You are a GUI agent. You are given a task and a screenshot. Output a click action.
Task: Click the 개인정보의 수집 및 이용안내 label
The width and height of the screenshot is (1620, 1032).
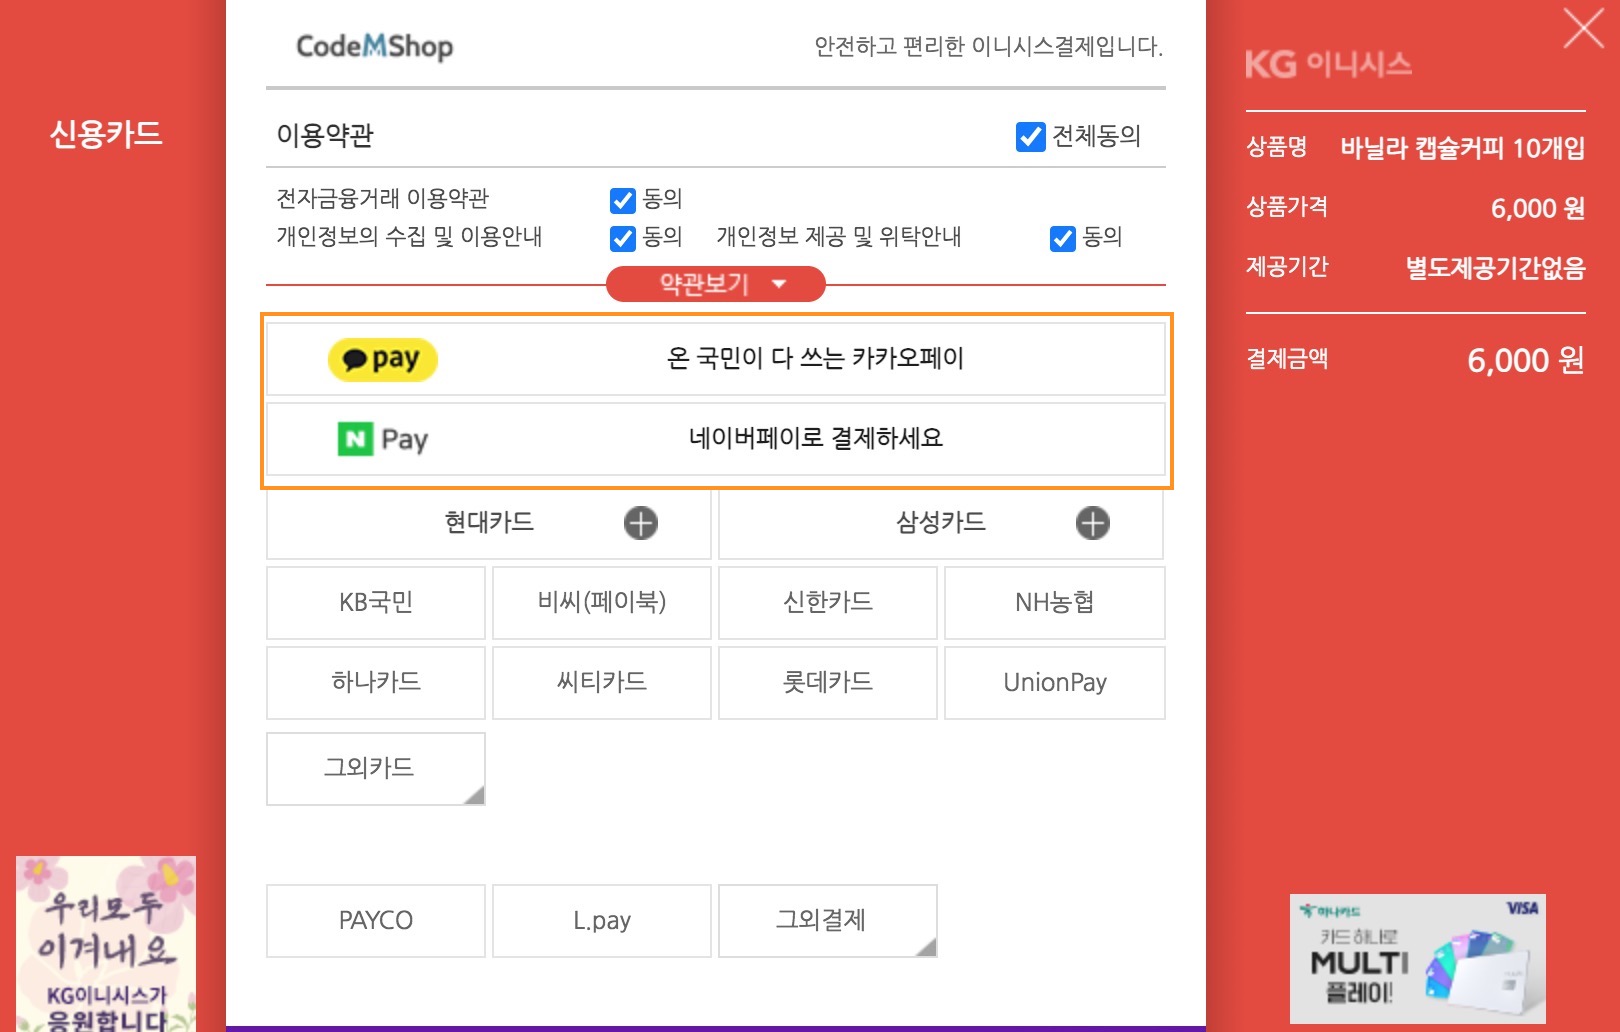coord(409,237)
